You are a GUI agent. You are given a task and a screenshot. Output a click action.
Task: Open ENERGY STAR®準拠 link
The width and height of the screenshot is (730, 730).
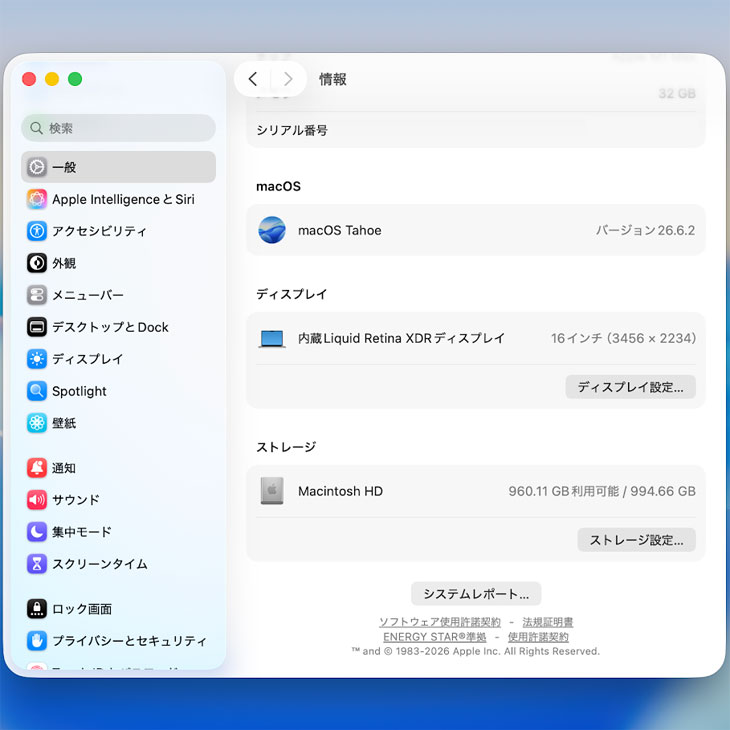[434, 637]
